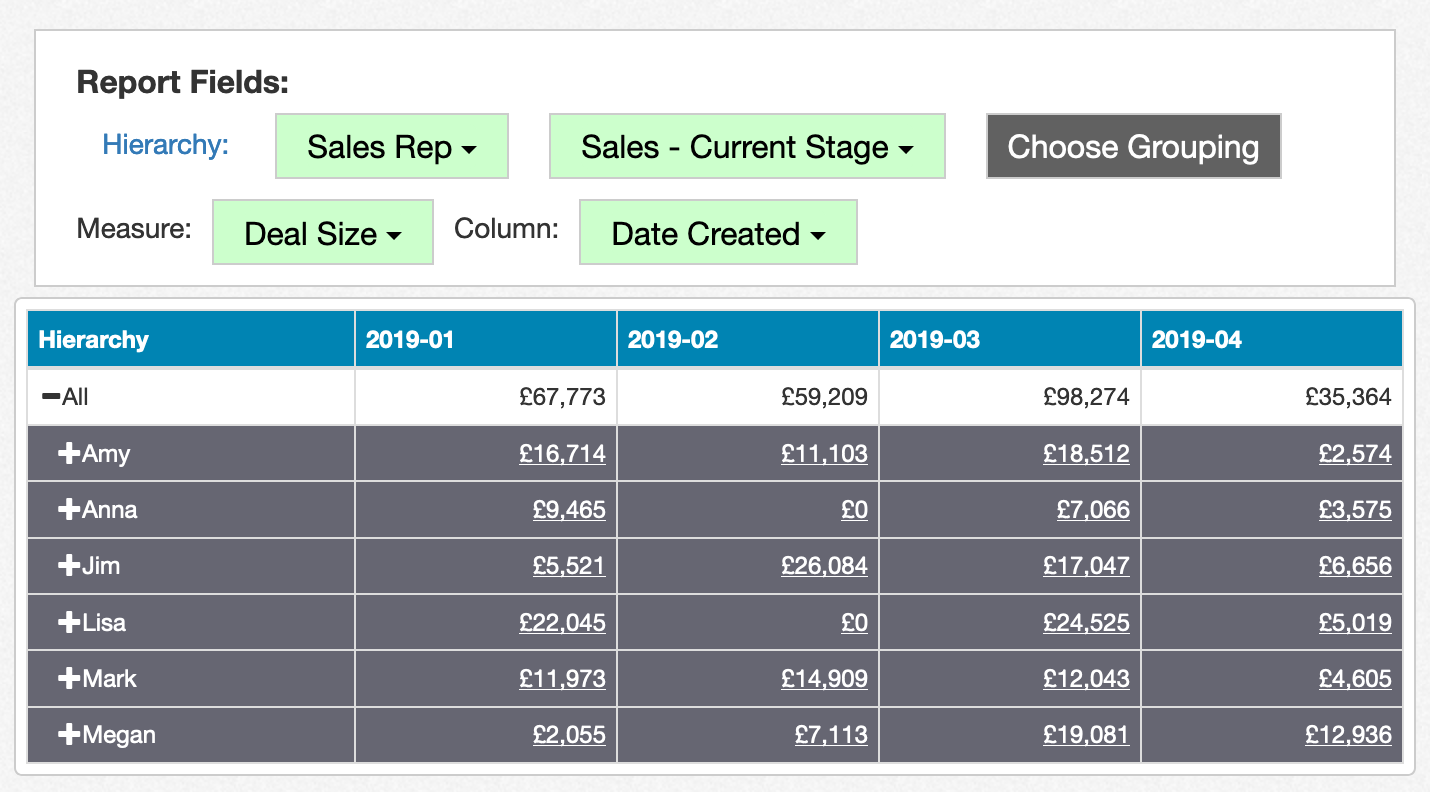Expand Anna's row with plus icon
The width and height of the screenshot is (1430, 792).
(x=68, y=510)
